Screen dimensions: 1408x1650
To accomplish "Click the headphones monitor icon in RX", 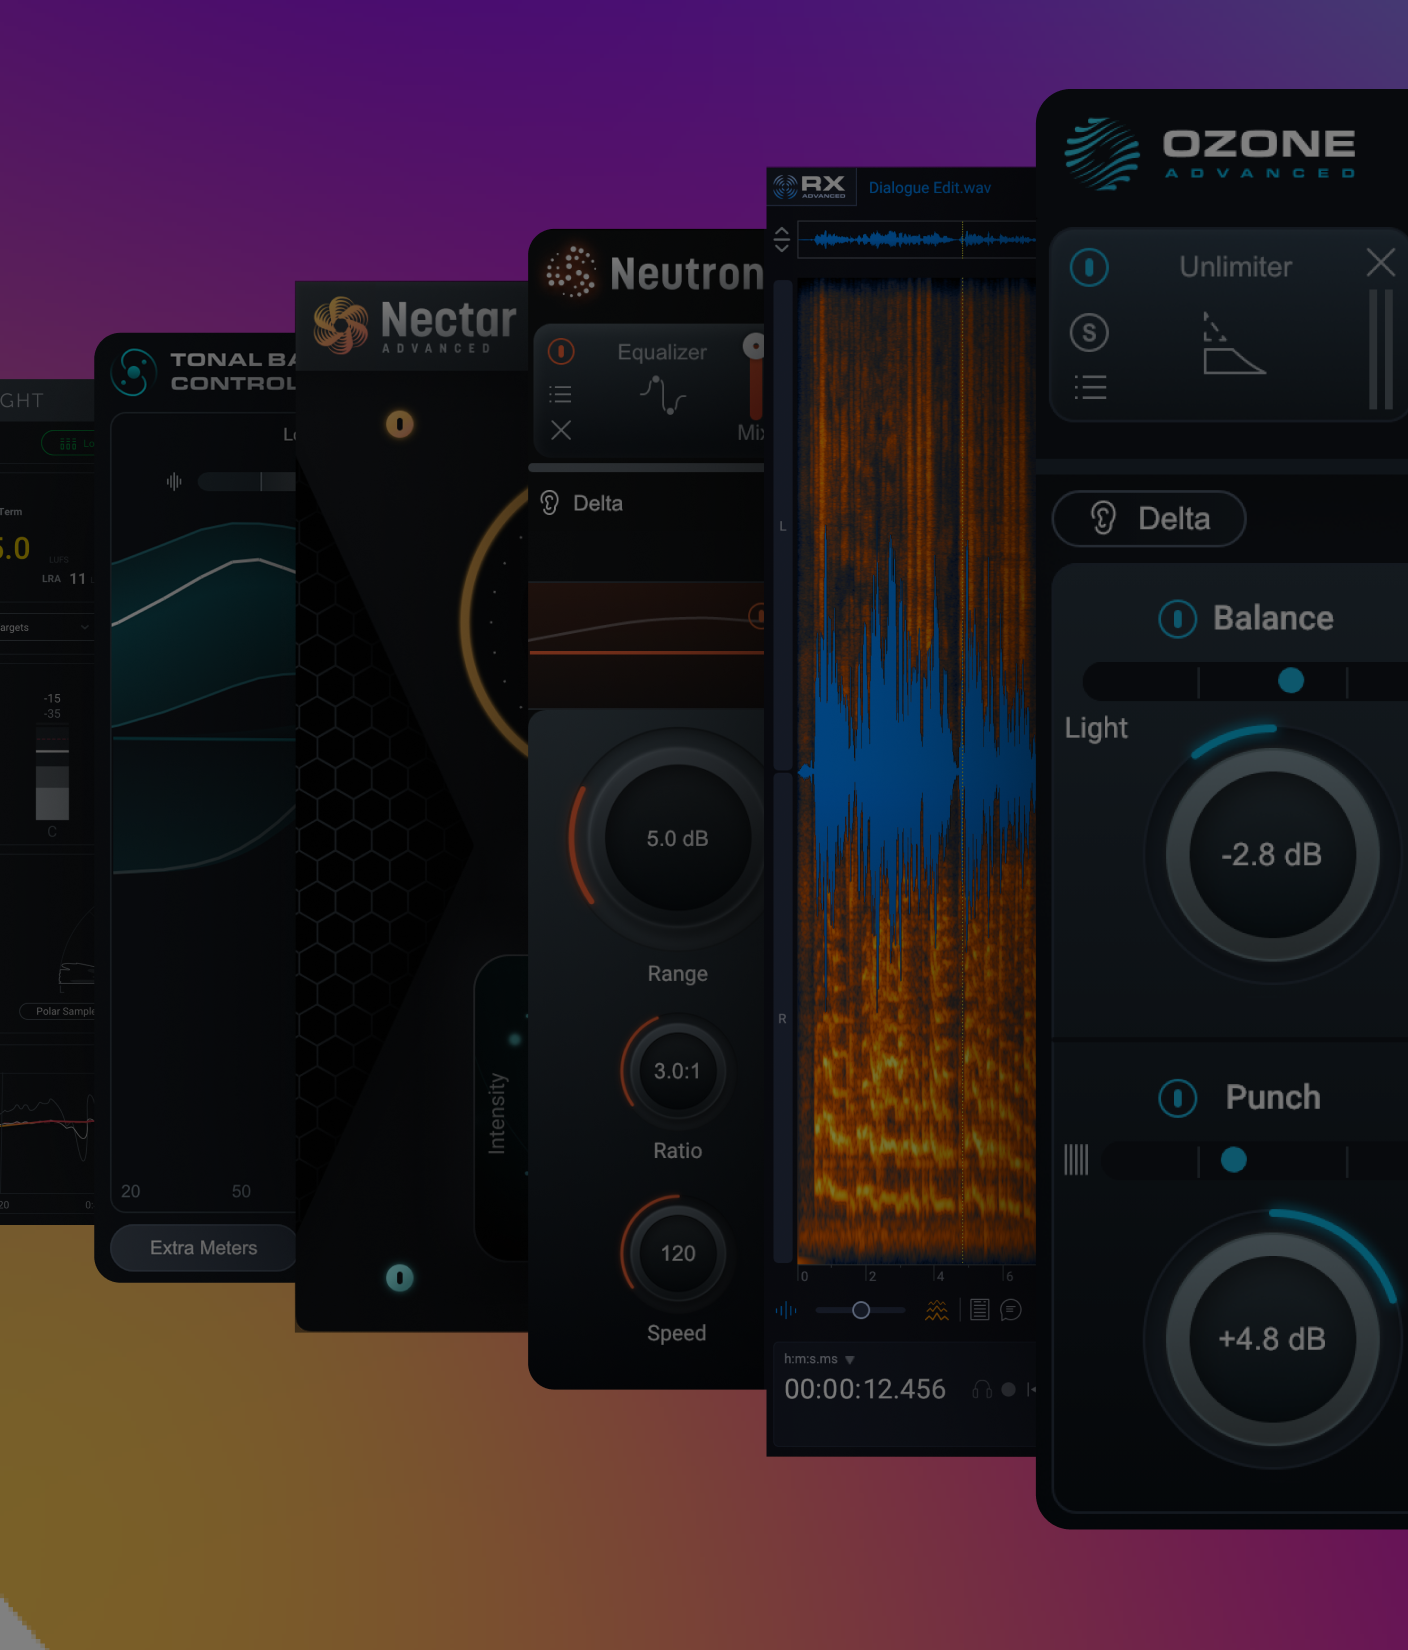I will point(982,1389).
